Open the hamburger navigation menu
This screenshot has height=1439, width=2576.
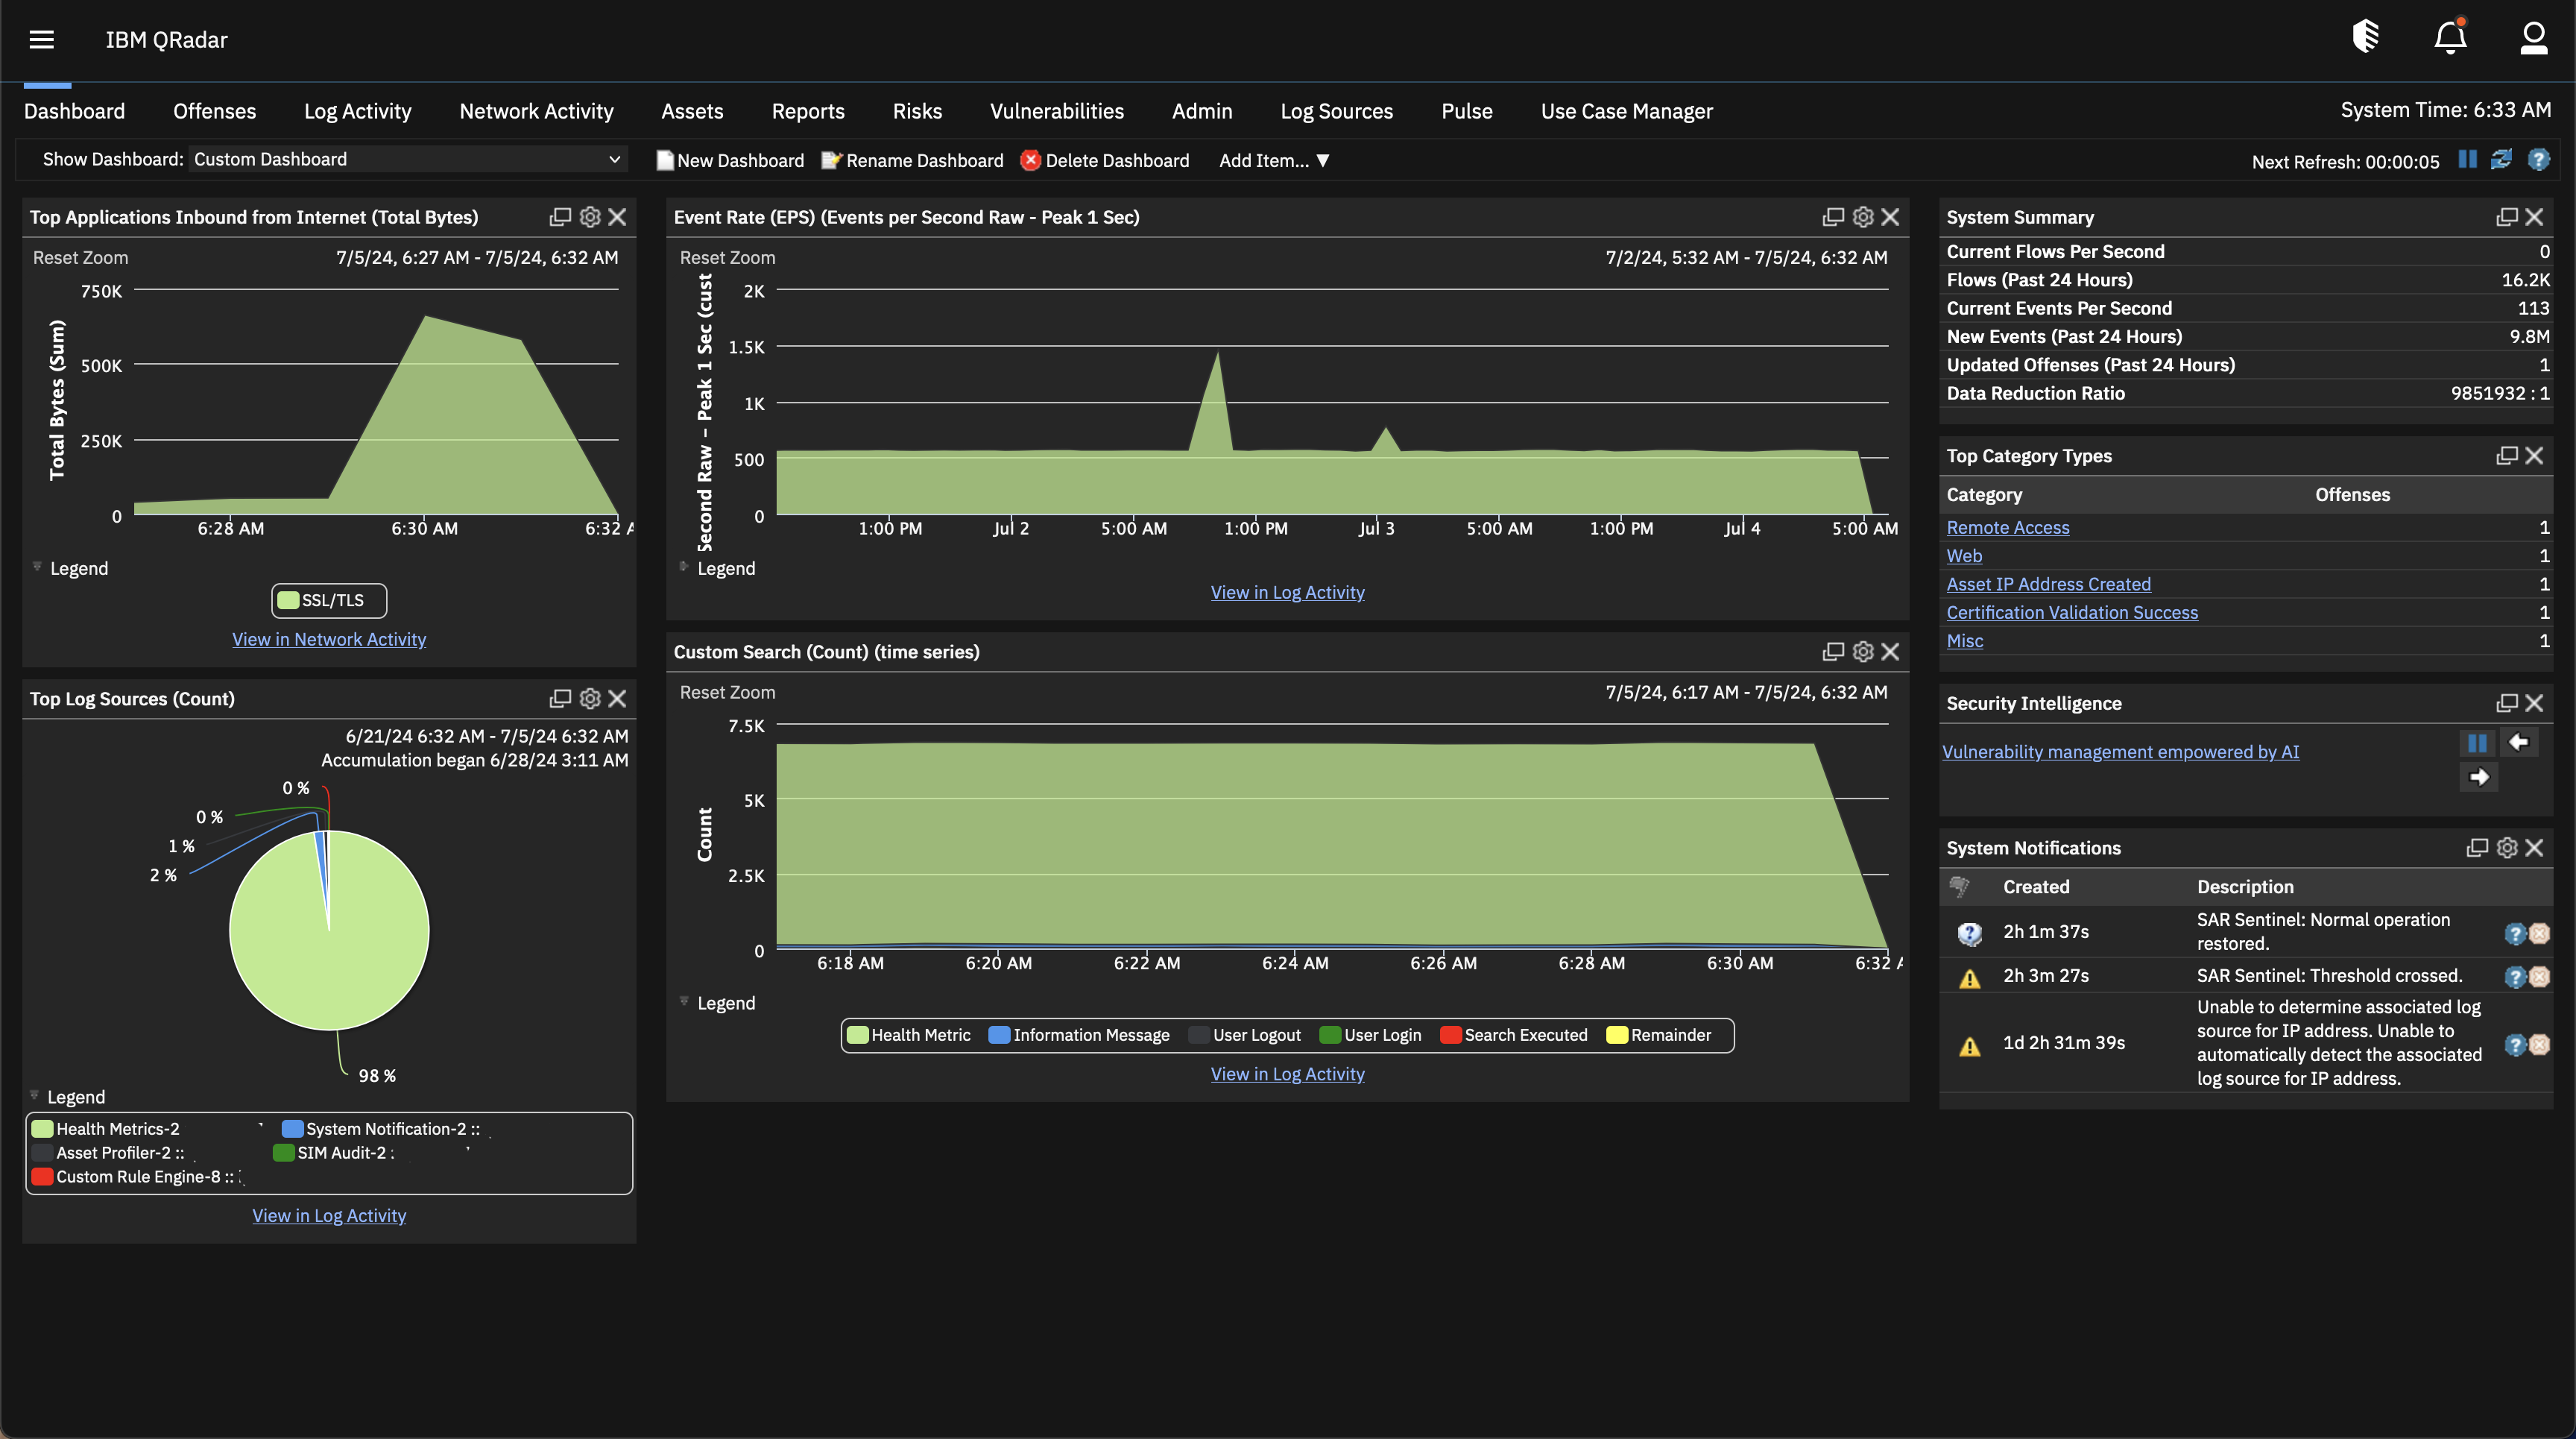pyautogui.click(x=42, y=38)
